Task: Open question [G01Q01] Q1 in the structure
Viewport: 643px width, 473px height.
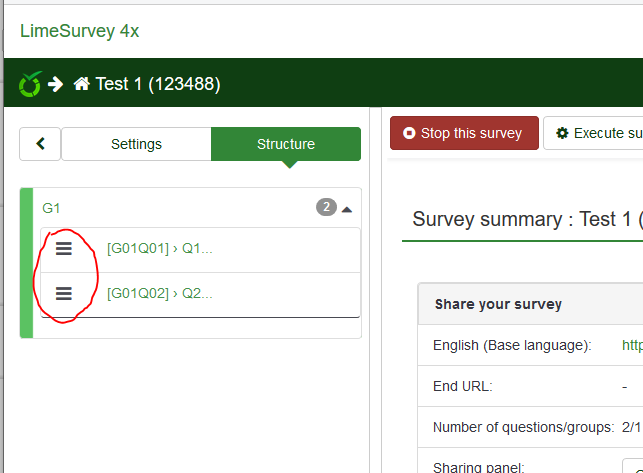Action: coord(159,249)
